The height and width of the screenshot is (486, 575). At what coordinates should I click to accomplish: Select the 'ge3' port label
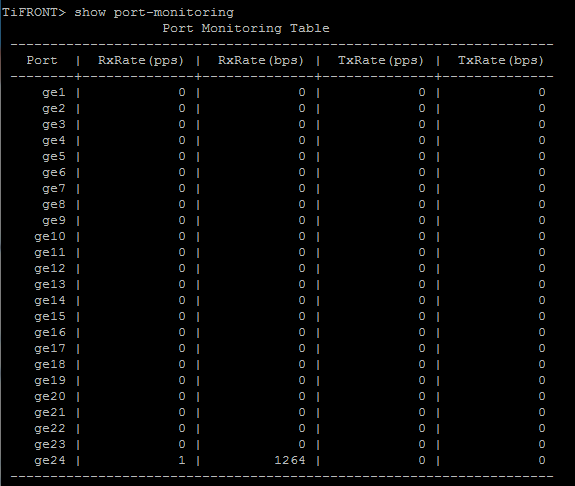pyautogui.click(x=54, y=125)
